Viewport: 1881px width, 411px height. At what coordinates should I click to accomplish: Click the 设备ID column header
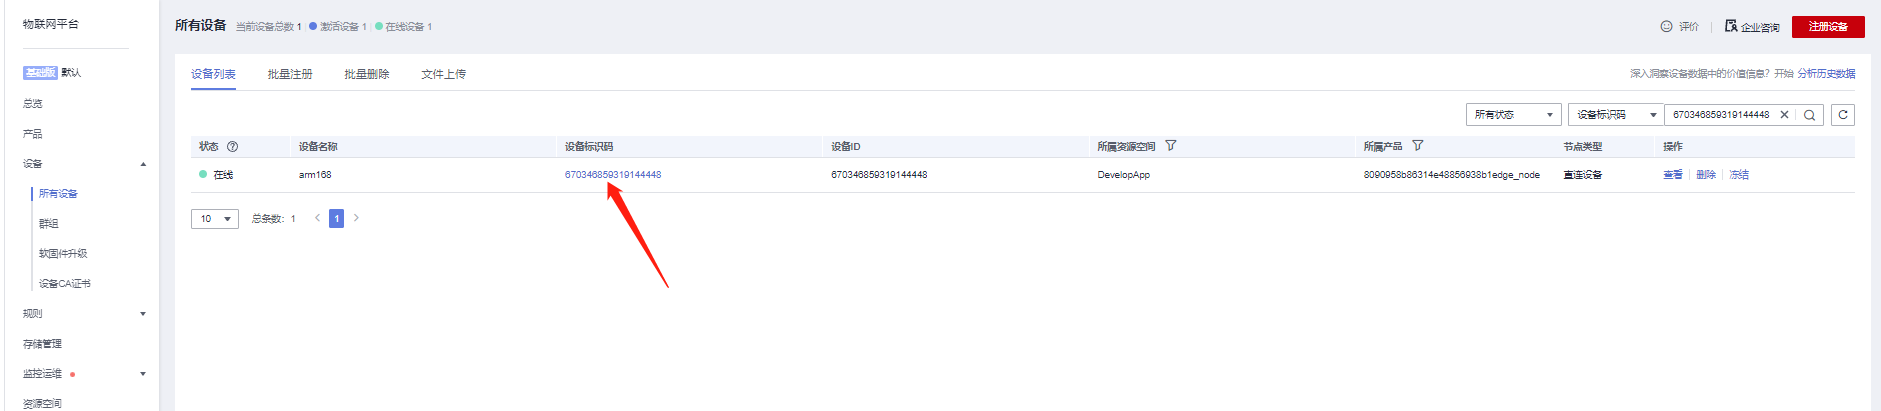point(846,147)
